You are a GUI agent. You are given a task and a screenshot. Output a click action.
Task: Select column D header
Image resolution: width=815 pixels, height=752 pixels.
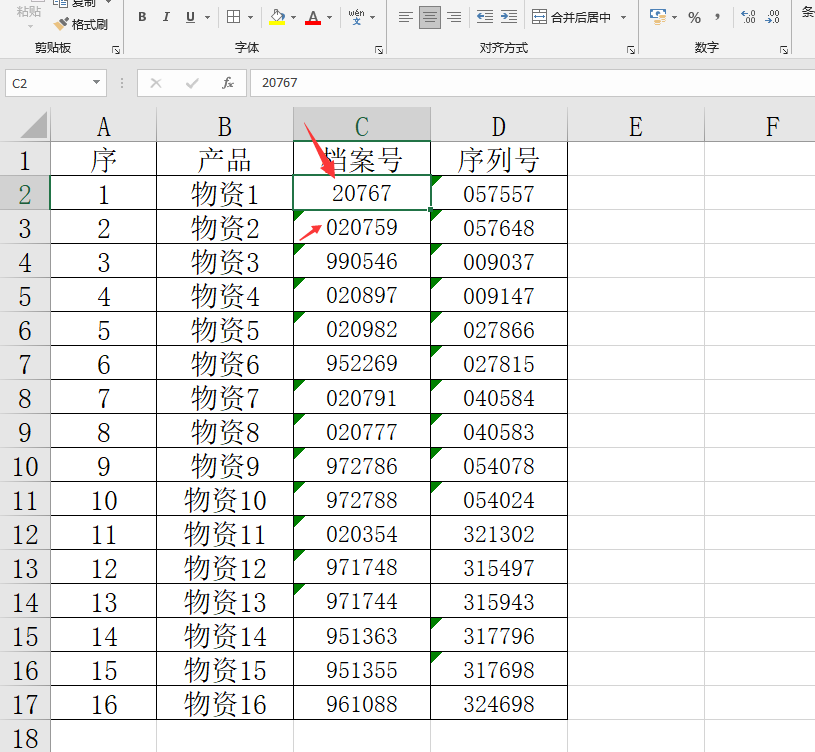pos(499,126)
